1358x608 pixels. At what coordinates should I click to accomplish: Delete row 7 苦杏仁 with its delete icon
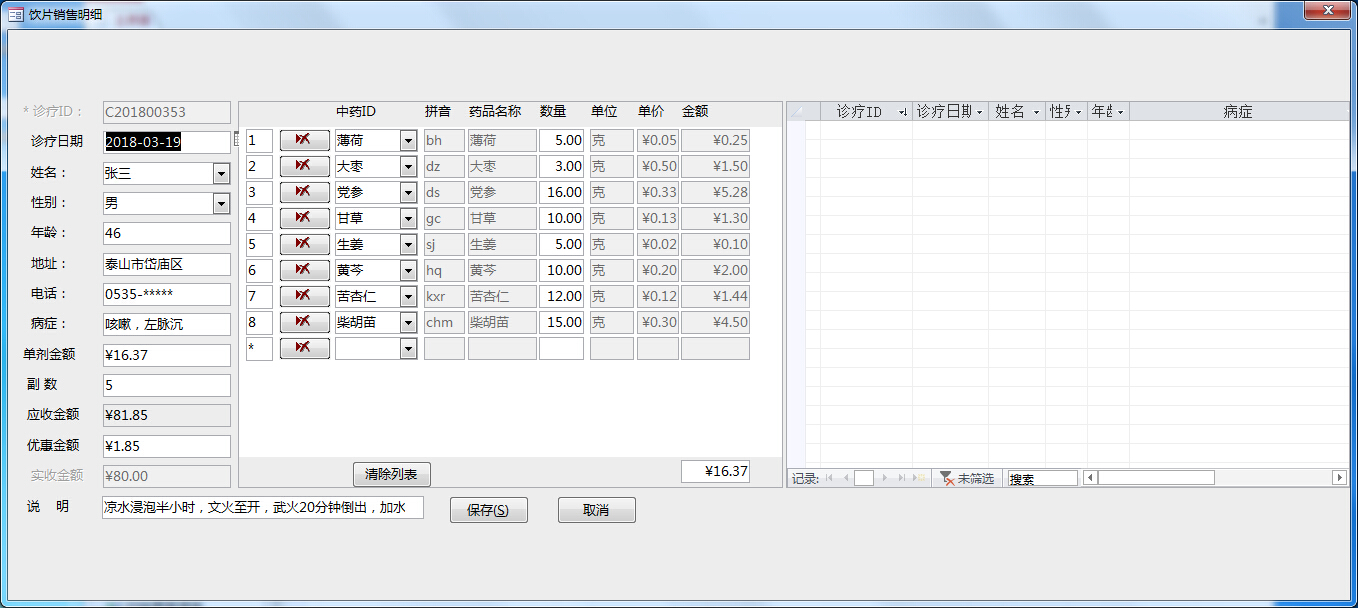click(x=304, y=296)
